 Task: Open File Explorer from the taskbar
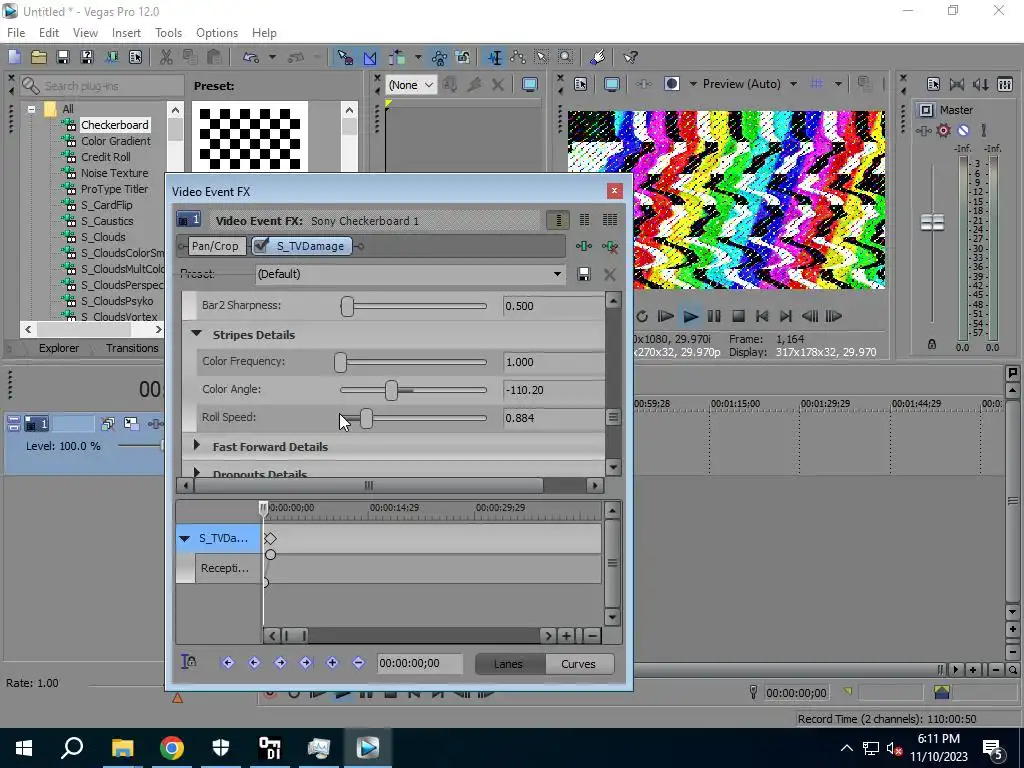[122, 748]
